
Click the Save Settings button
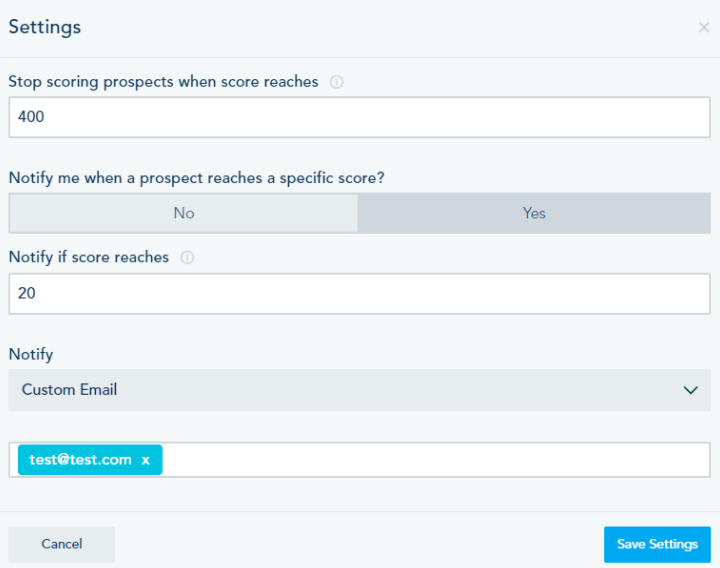click(657, 544)
